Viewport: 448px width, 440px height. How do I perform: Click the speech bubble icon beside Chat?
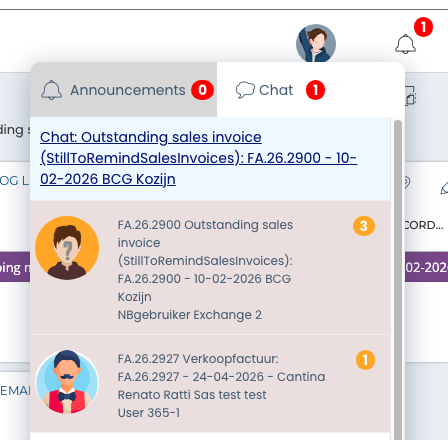(x=245, y=90)
